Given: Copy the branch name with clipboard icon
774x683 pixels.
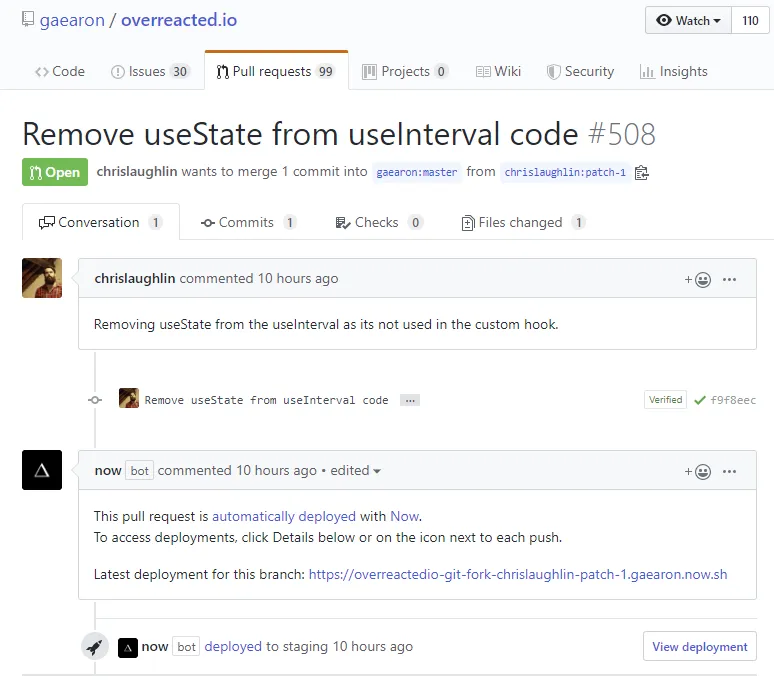Looking at the screenshot, I should pos(641,173).
